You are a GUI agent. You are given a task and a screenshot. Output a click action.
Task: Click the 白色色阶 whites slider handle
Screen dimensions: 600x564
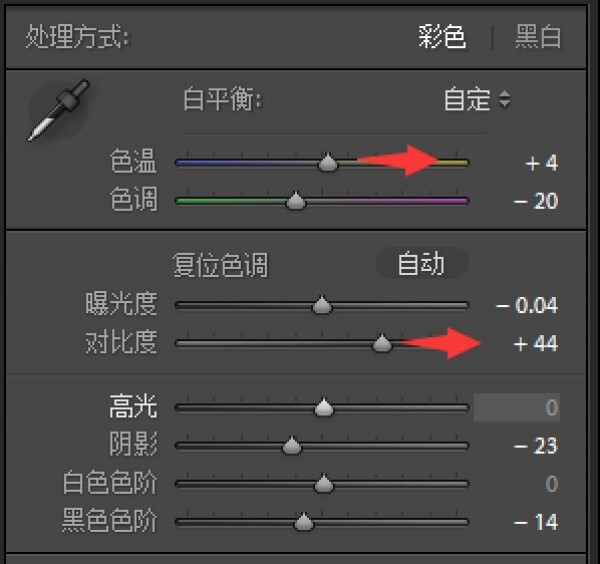tap(324, 484)
